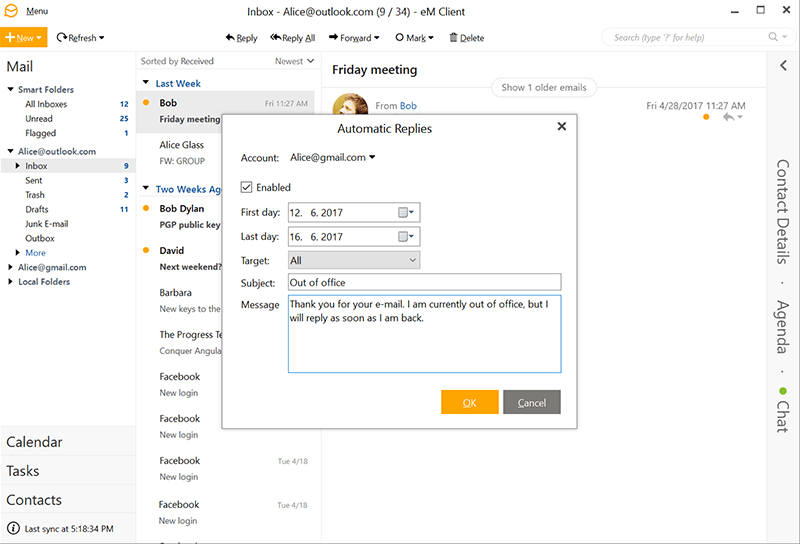
Task: Expand the Alice@gmail.com account tree
Action: (10, 267)
